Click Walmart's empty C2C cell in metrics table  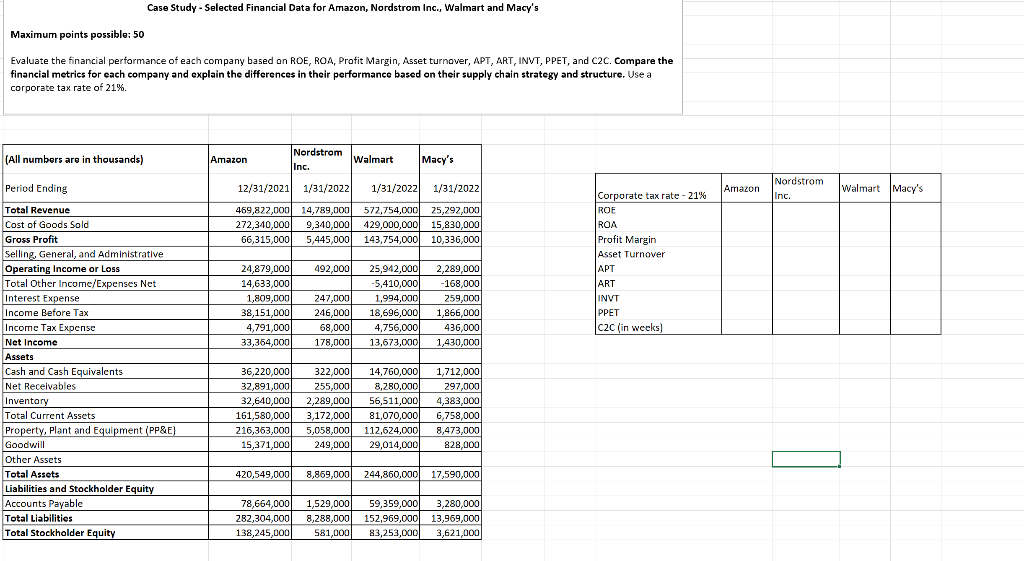[865, 328]
